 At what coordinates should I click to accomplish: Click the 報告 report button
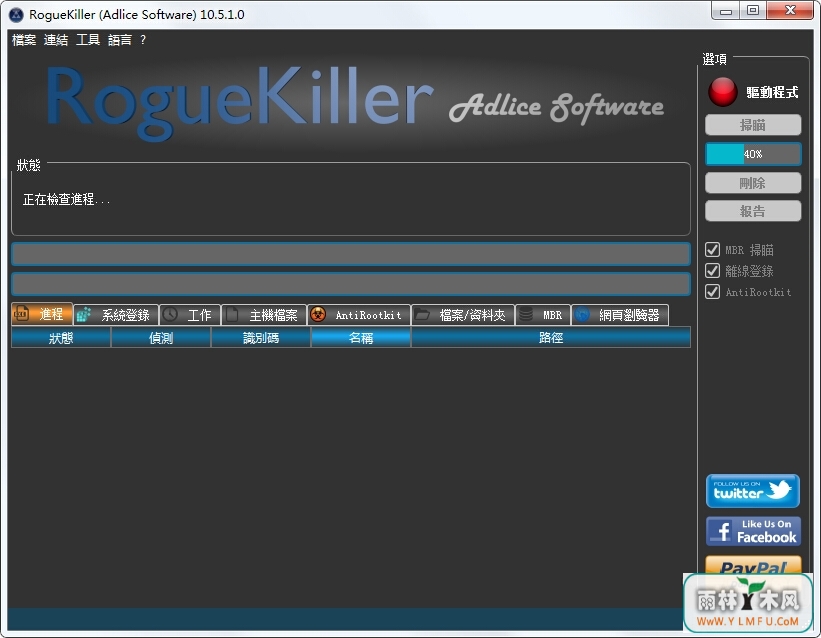753,211
